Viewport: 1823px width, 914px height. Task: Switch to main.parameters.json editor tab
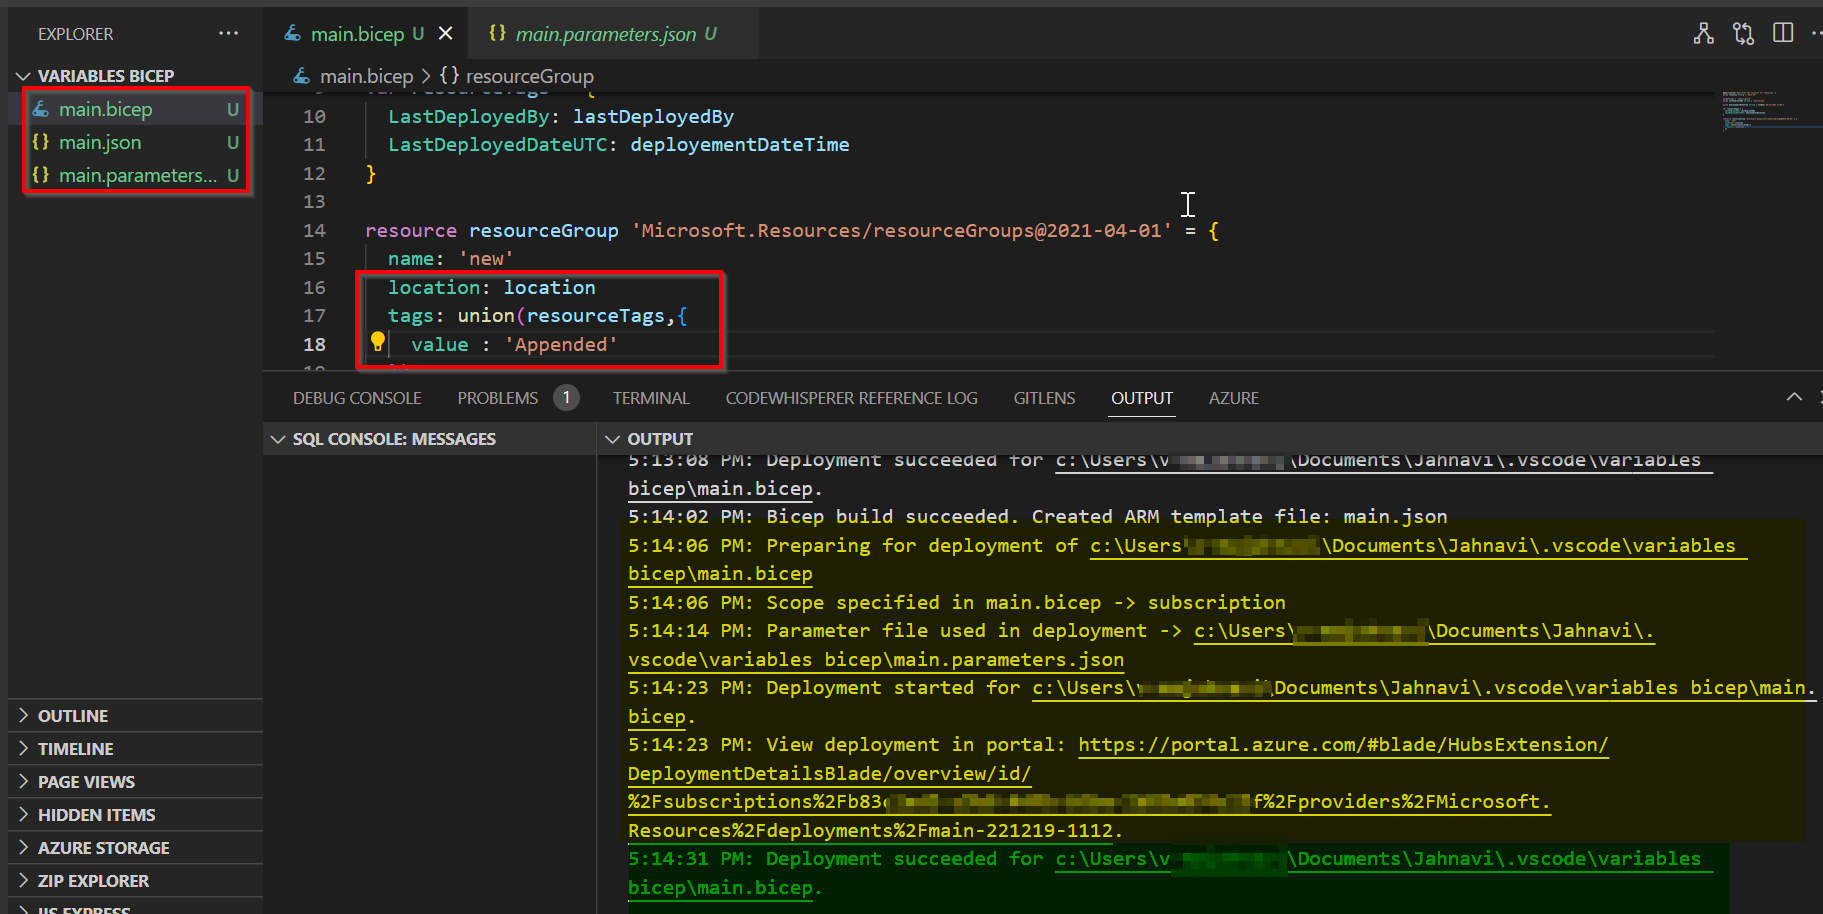pyautogui.click(x=604, y=34)
